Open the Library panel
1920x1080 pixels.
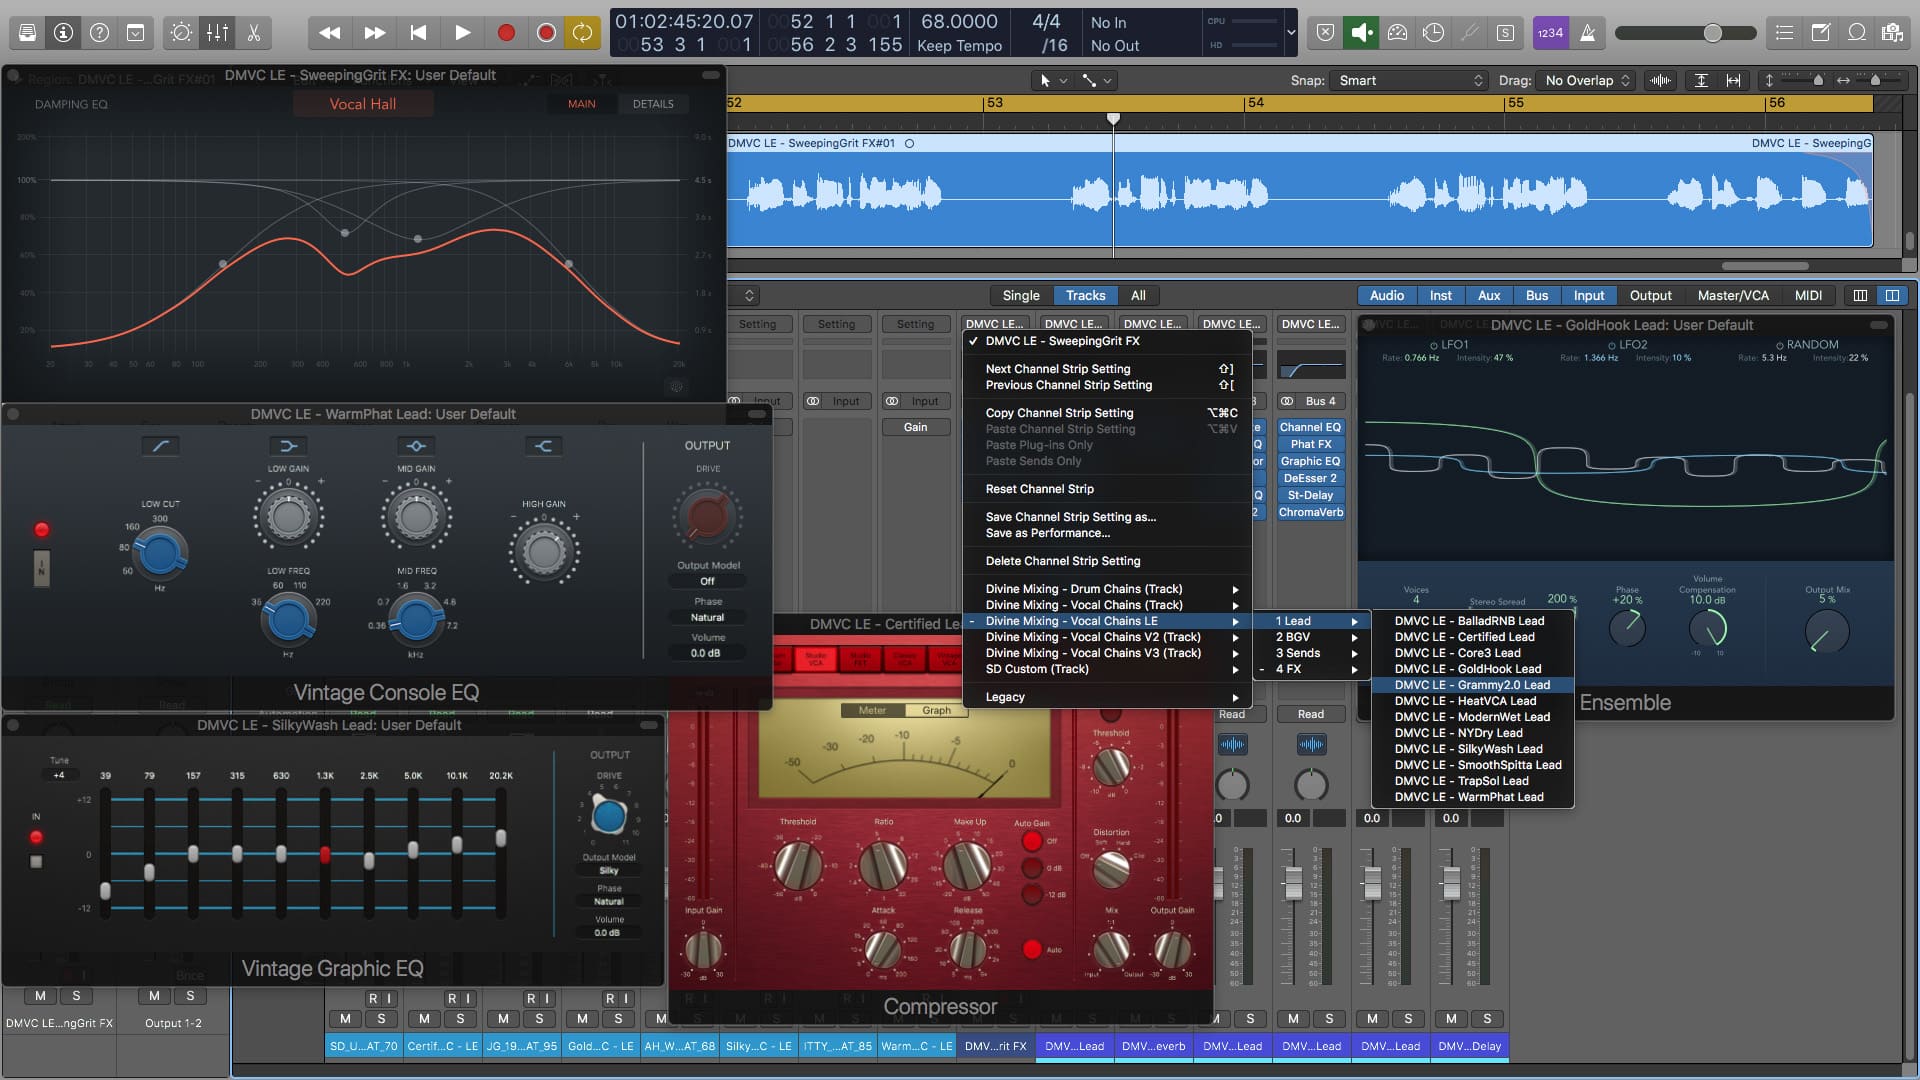pos(28,33)
